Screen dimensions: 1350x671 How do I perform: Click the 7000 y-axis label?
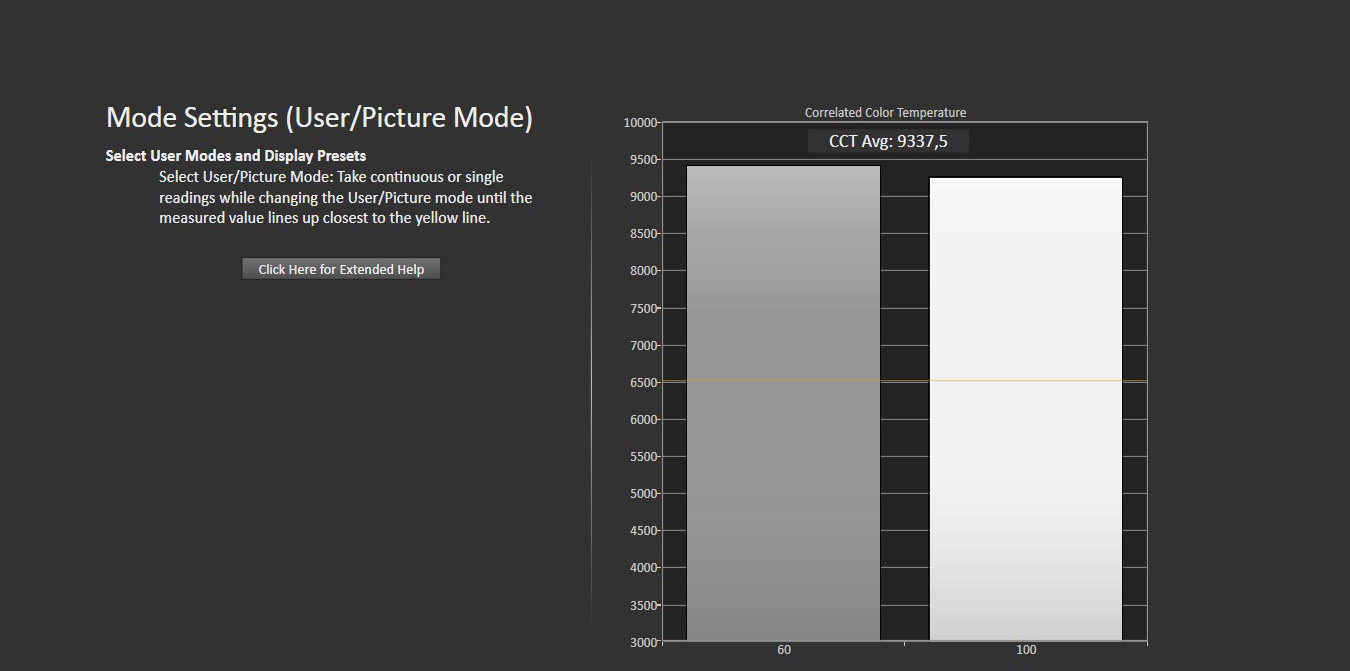(x=641, y=345)
